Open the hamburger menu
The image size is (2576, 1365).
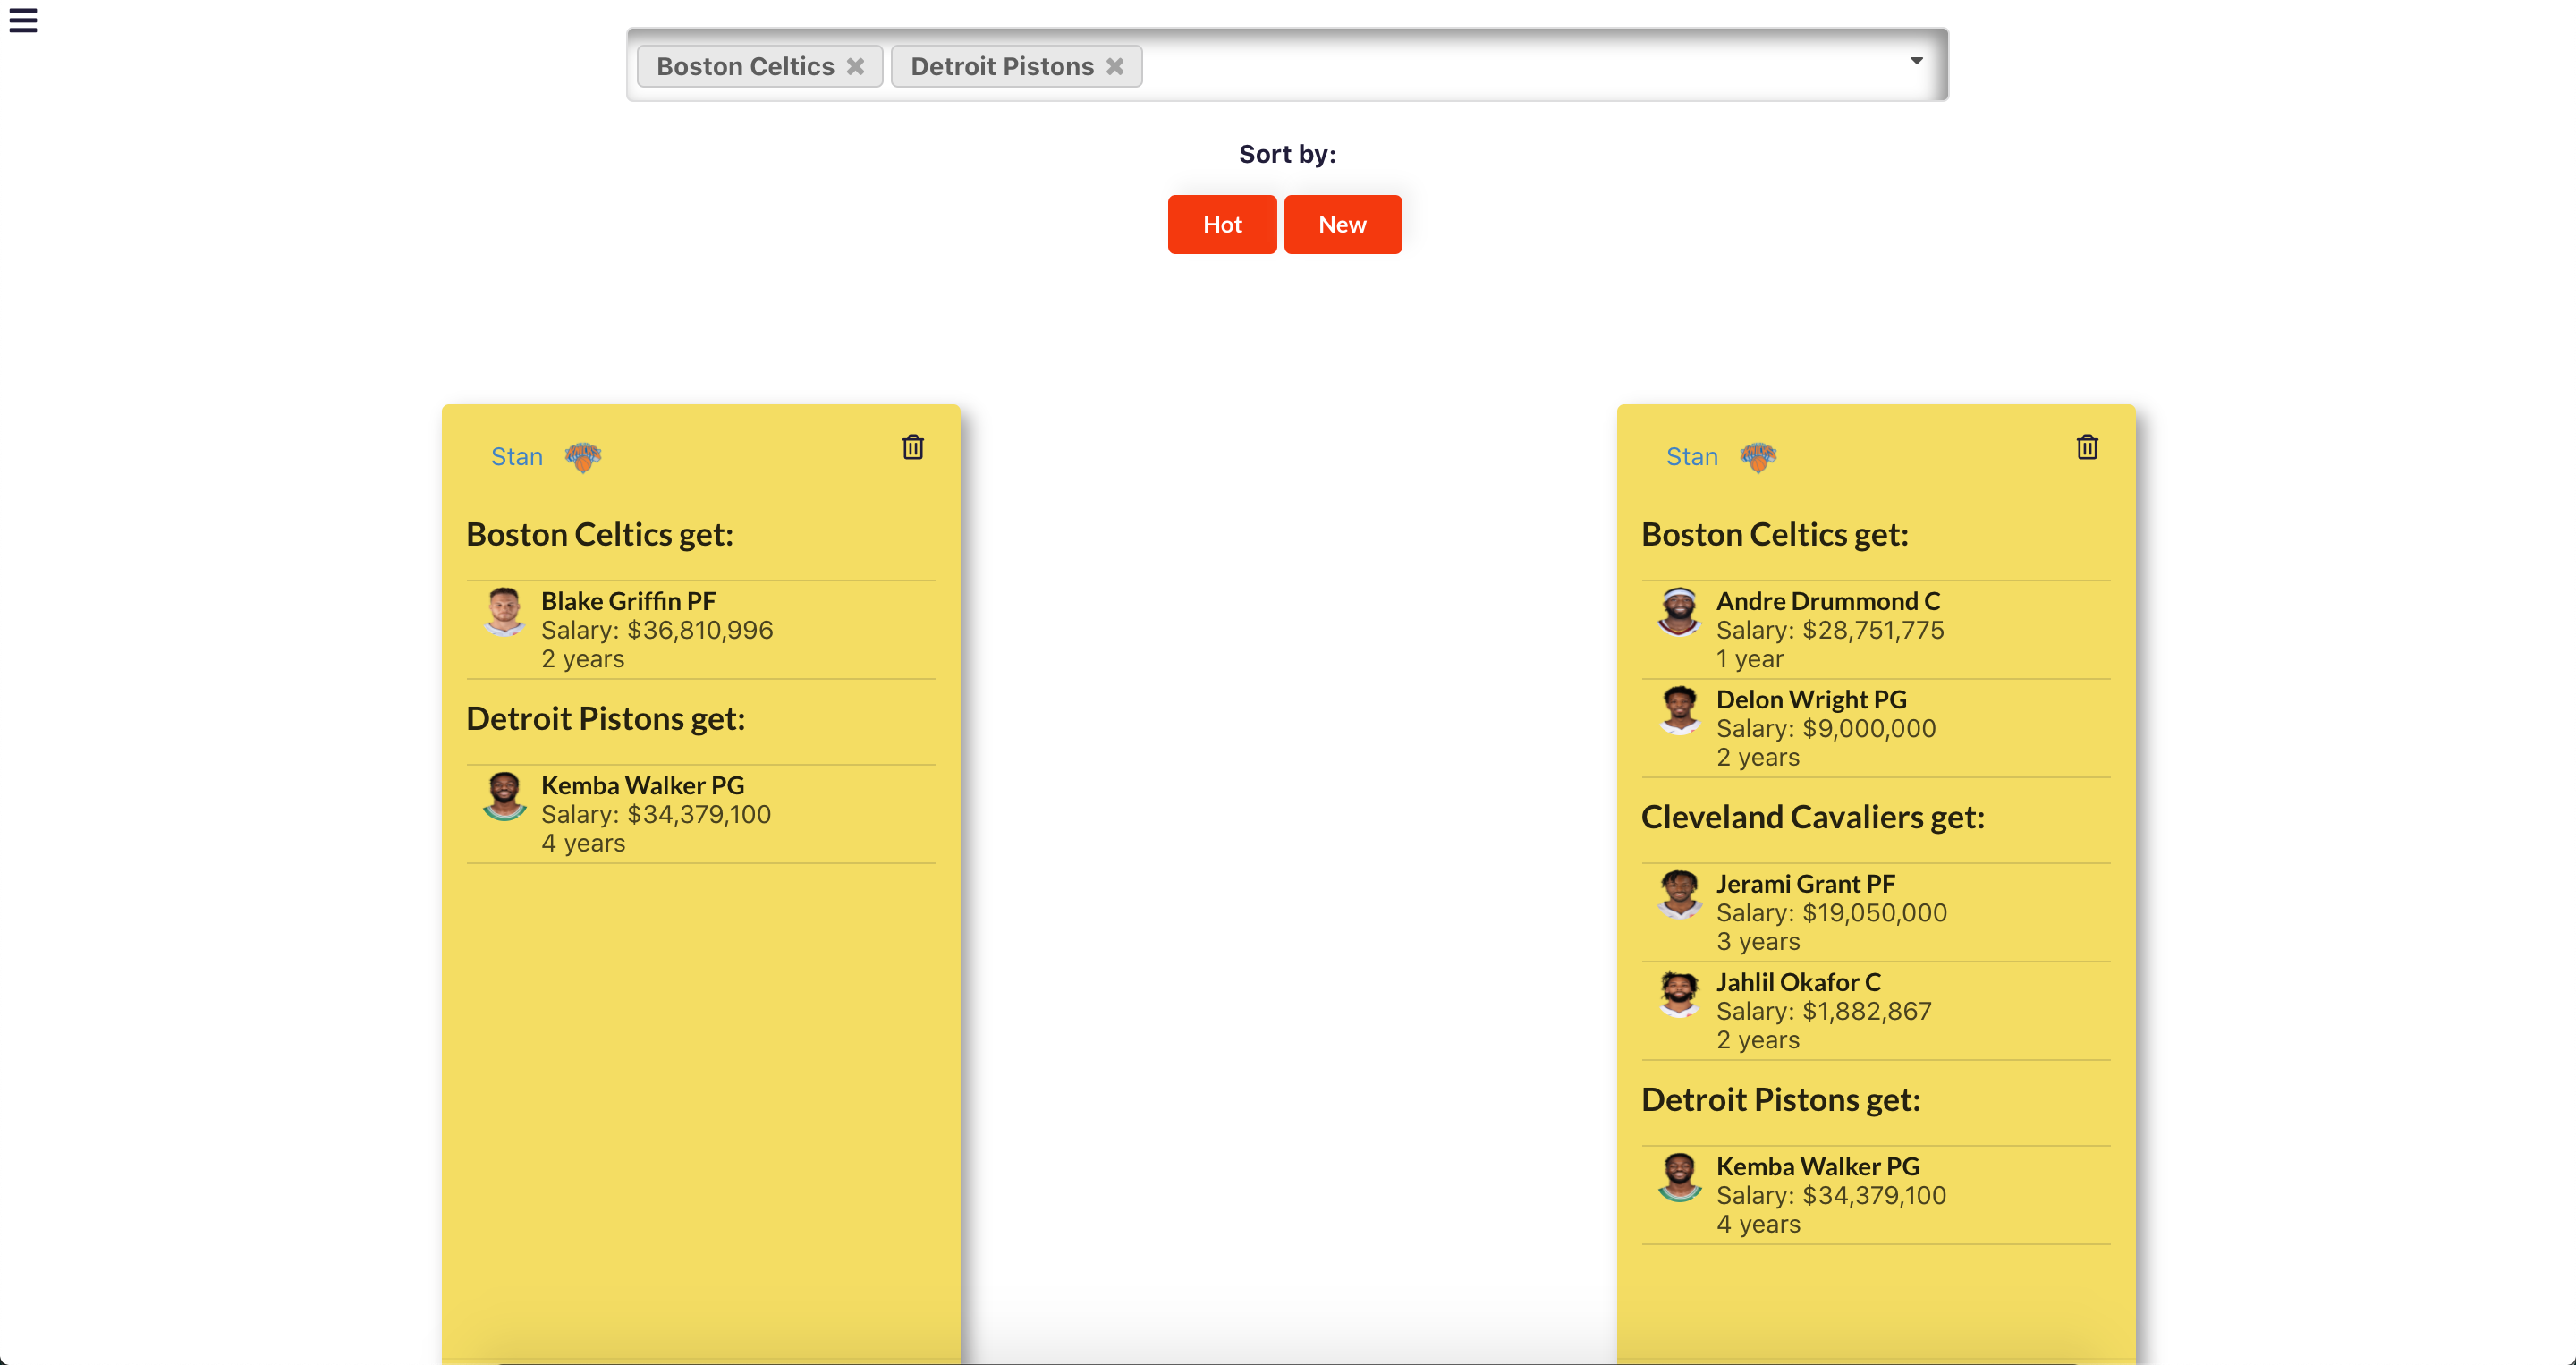pyautogui.click(x=23, y=20)
